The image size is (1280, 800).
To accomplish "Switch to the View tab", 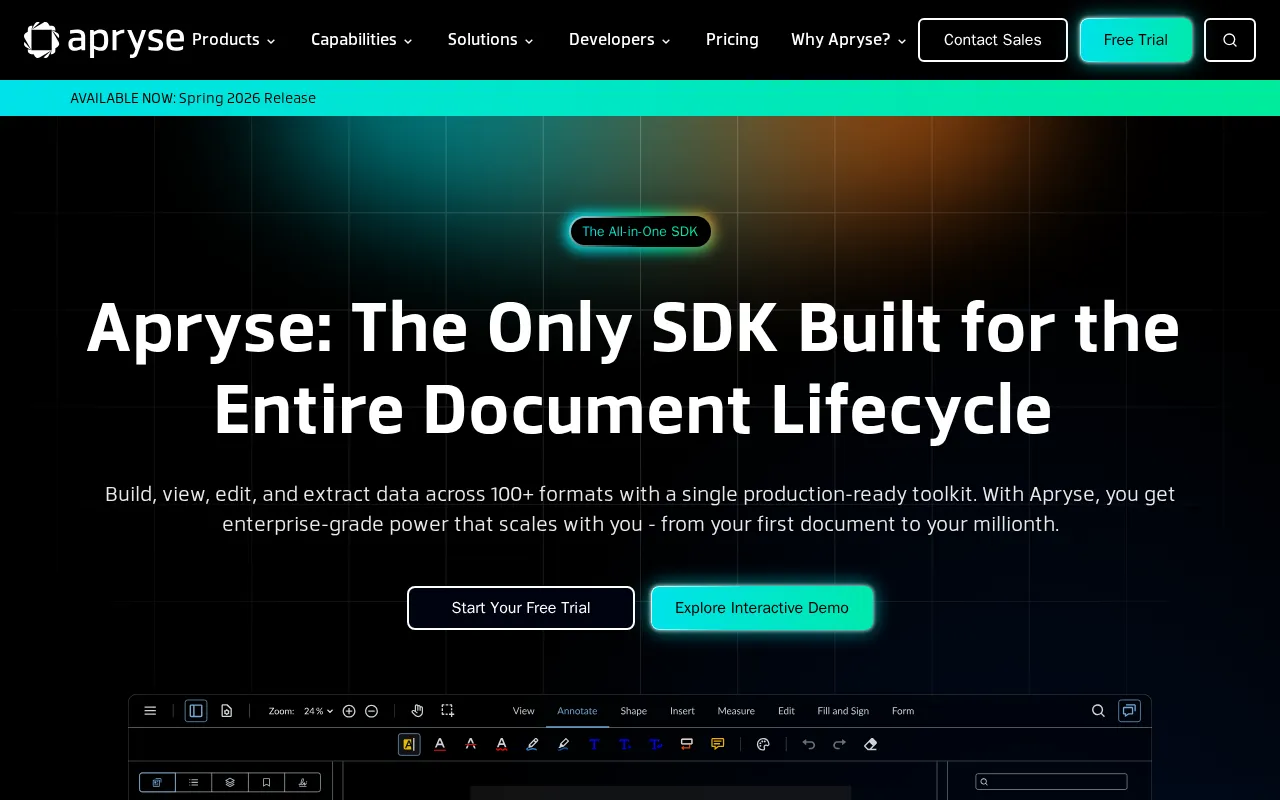I will [524, 711].
